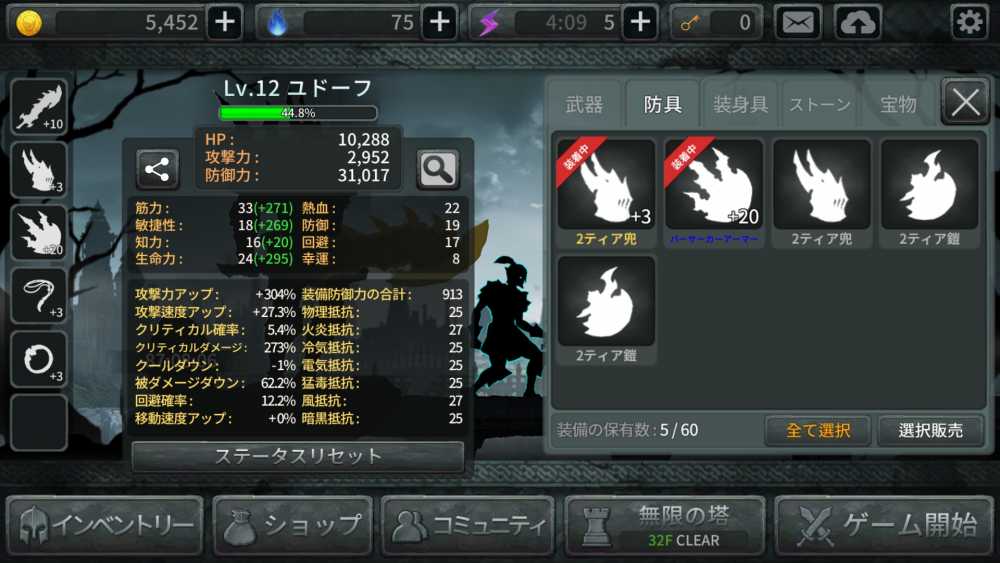Screen dimensions: 1000x563
Task: Click the experience progress bar 44.8%
Action: coord(298,113)
